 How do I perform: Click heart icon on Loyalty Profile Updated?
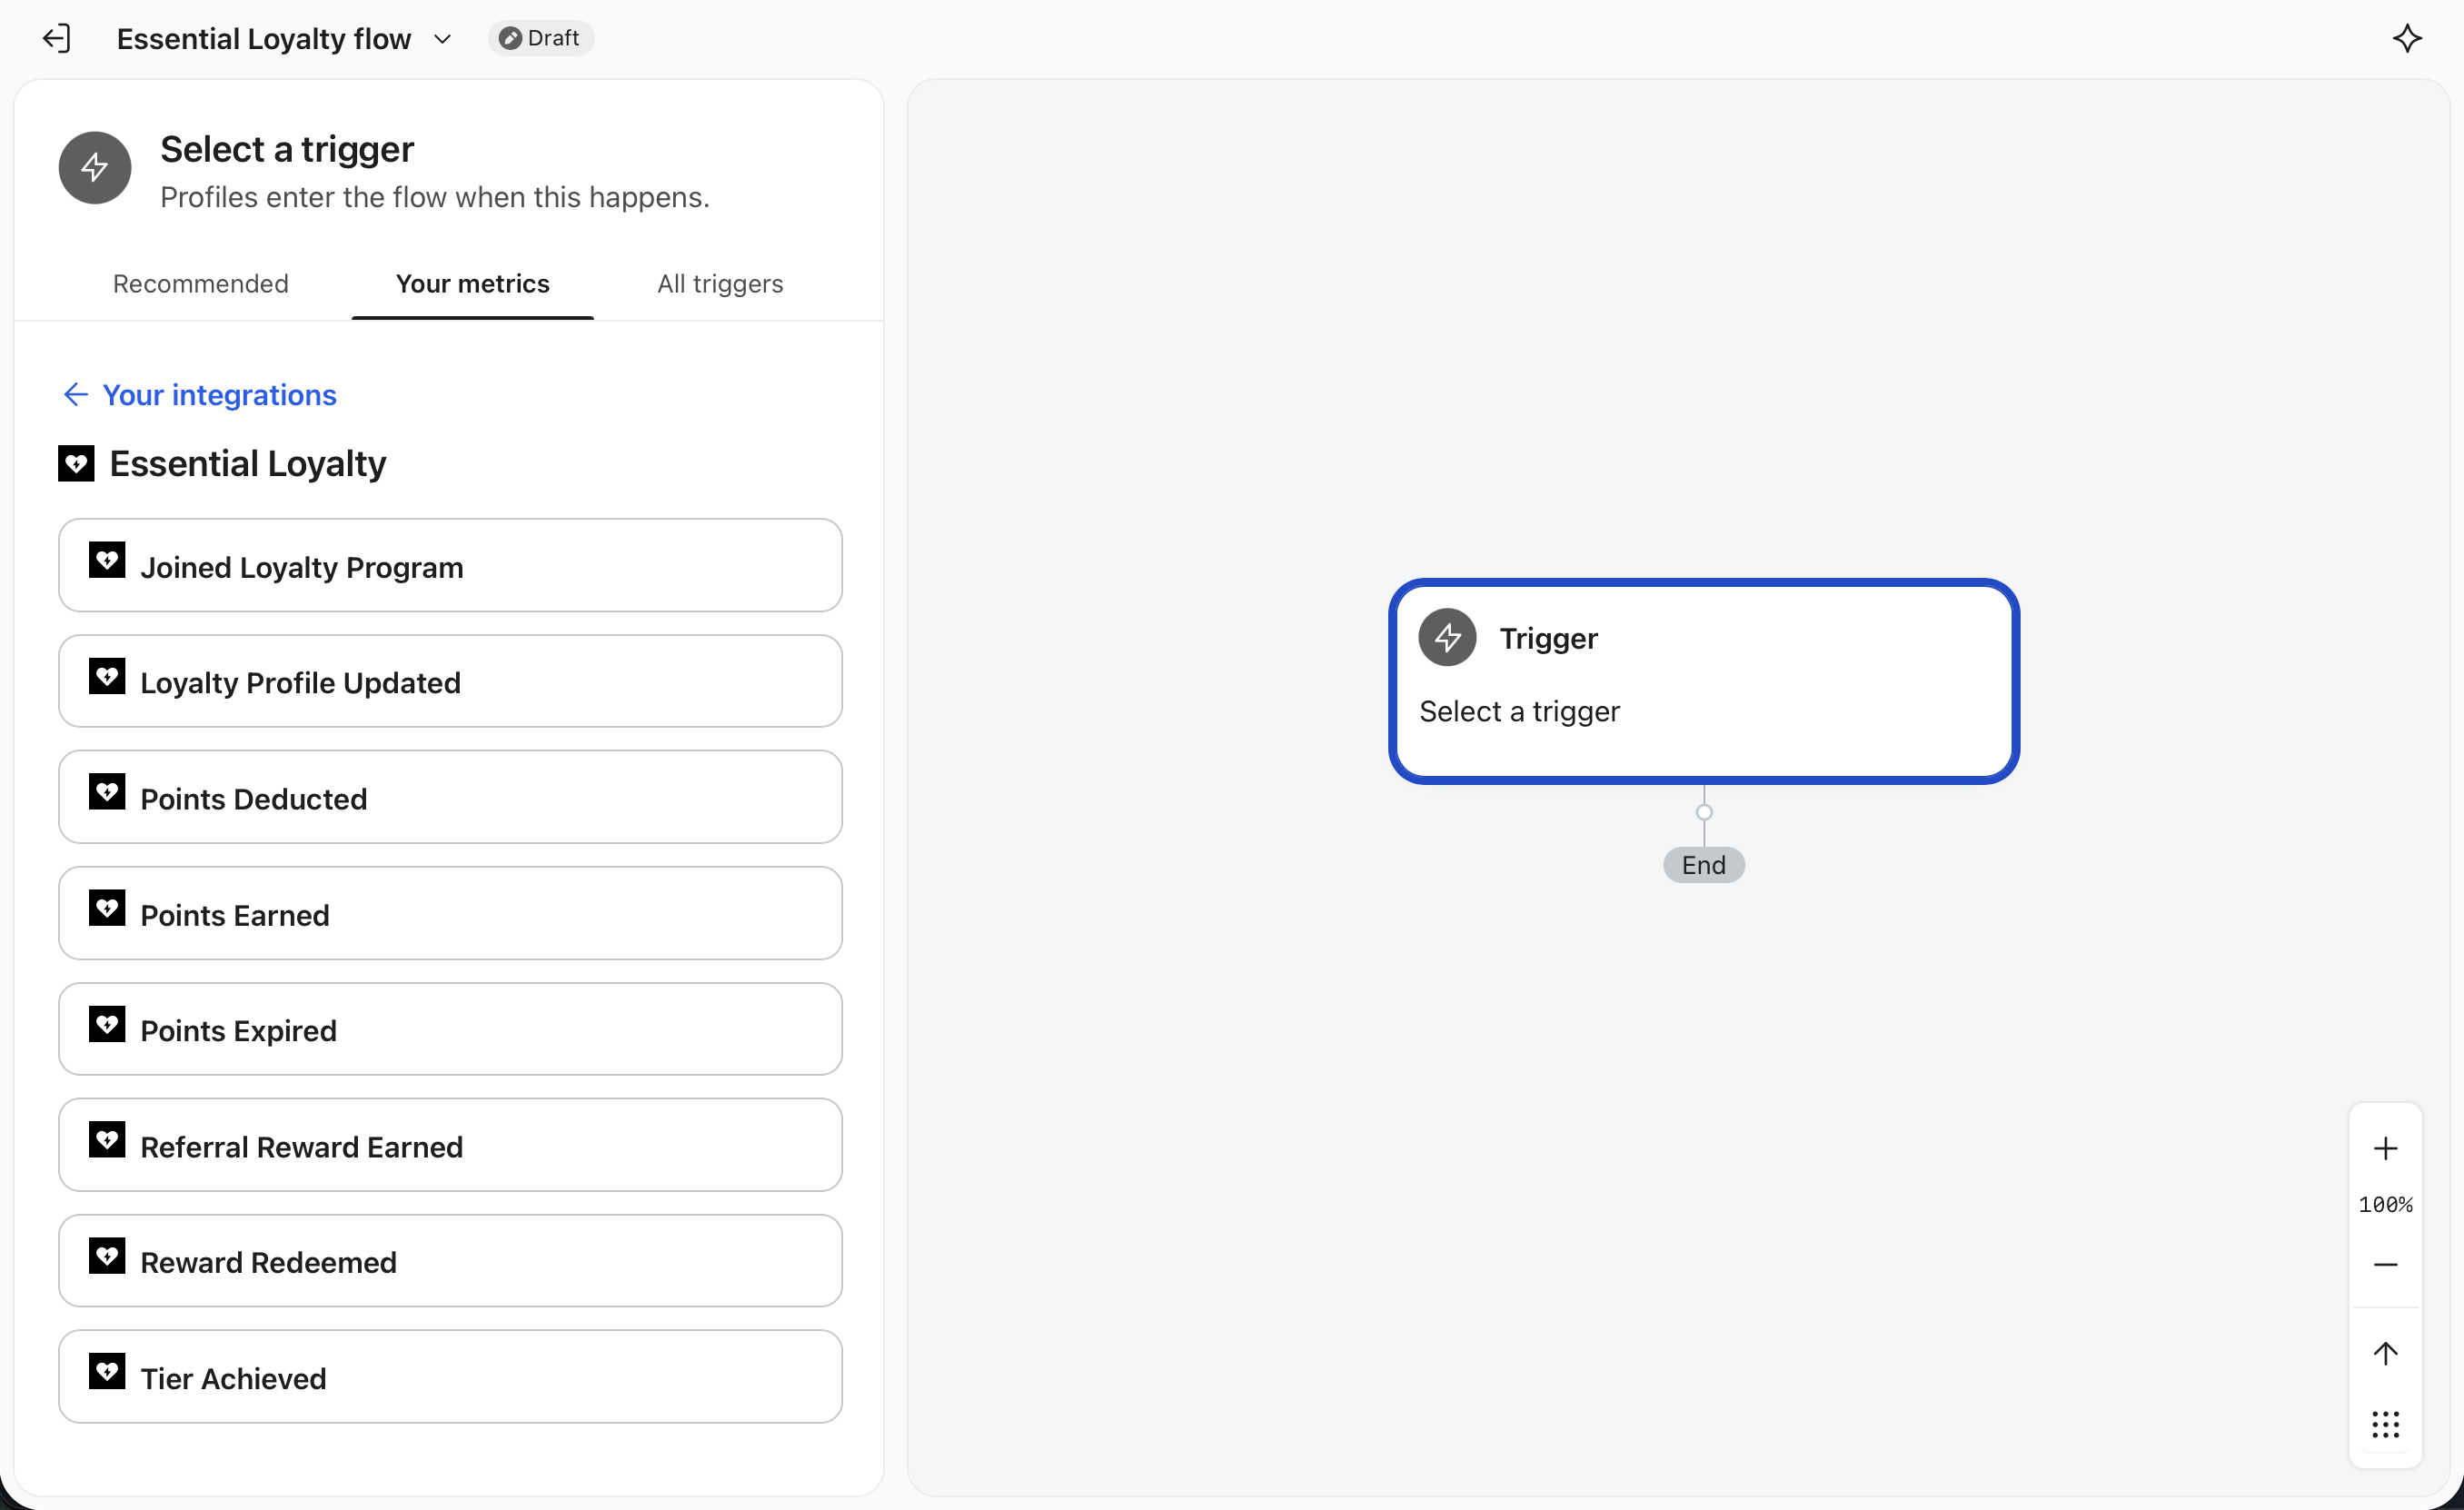(x=107, y=676)
